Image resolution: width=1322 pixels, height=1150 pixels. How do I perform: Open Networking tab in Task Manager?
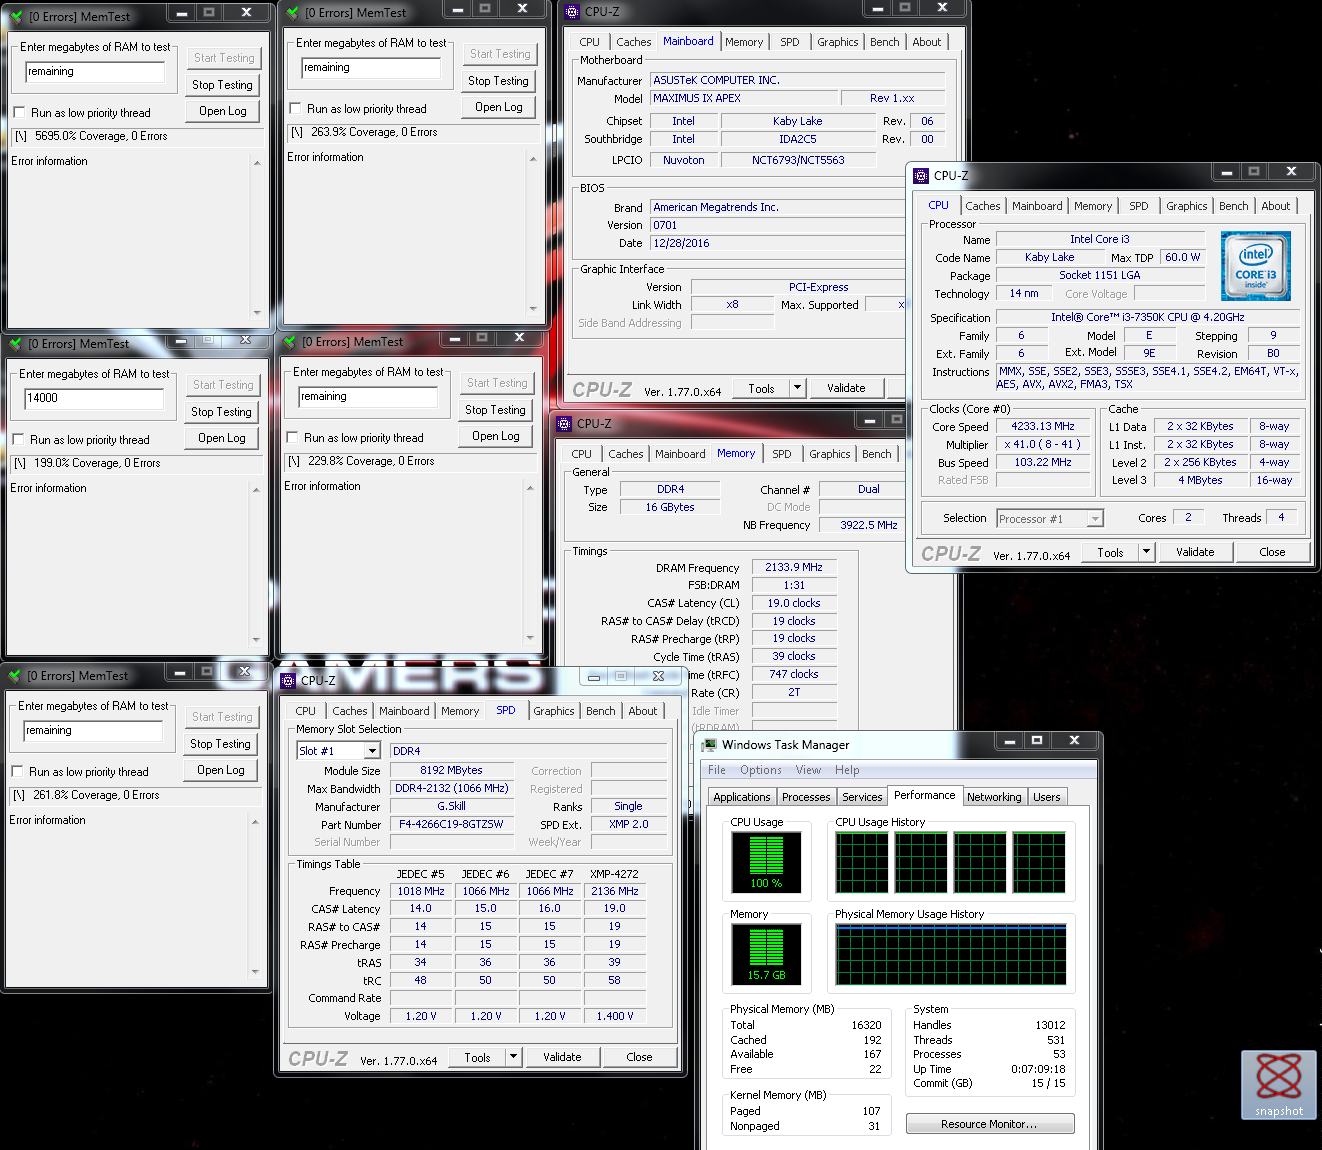tap(994, 797)
